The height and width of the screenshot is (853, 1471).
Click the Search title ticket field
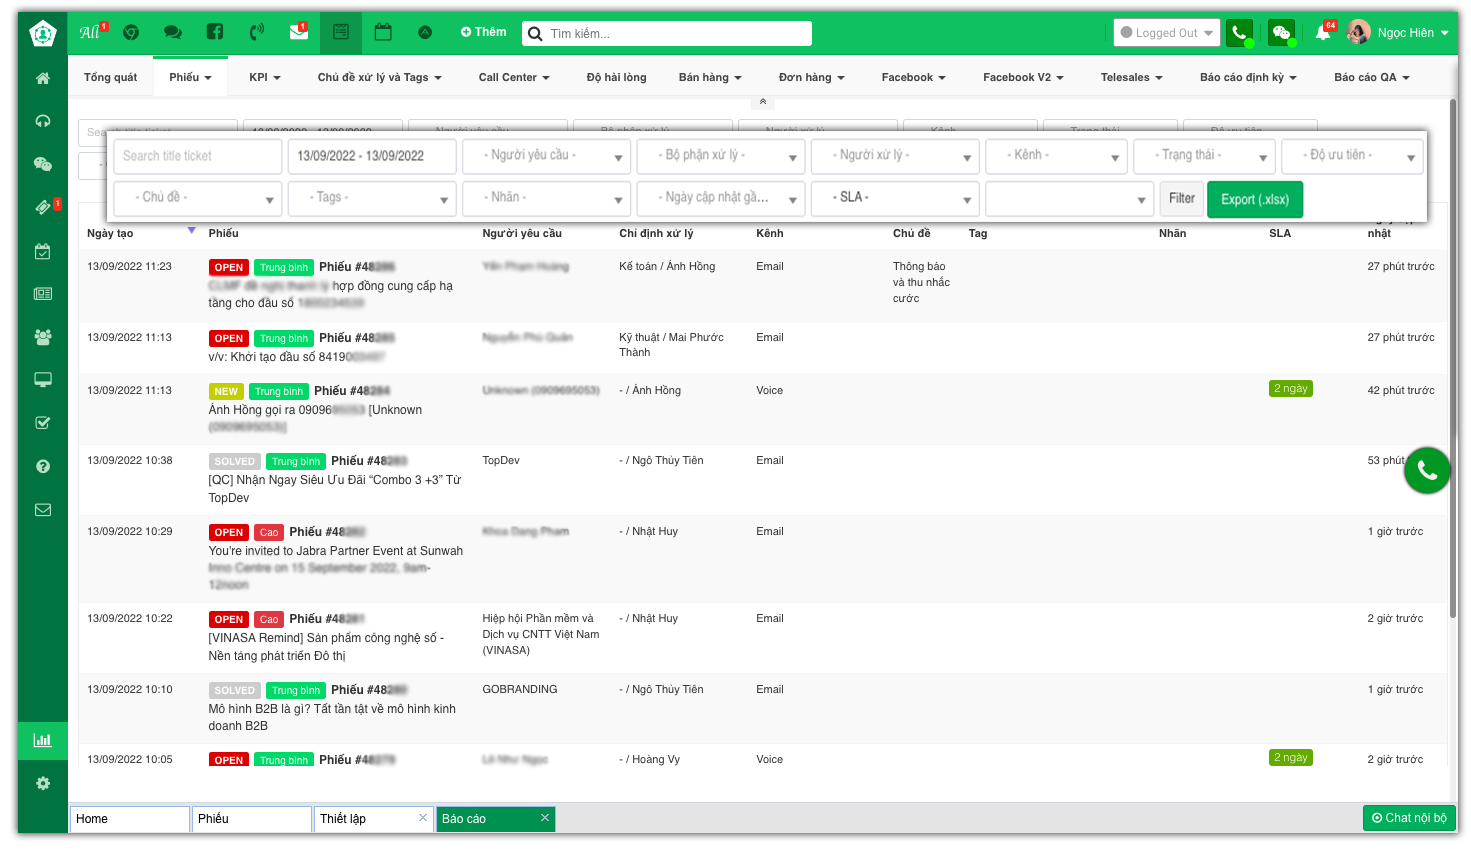195,156
